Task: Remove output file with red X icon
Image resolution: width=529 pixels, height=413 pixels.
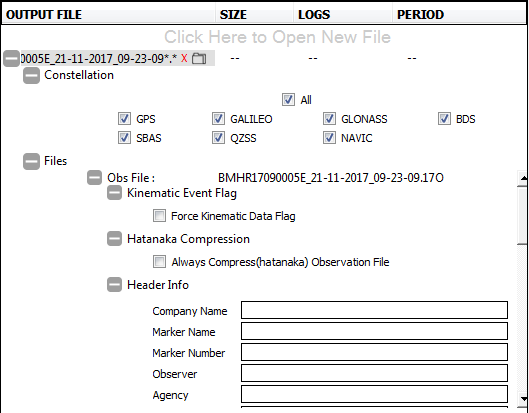Action: [184, 58]
